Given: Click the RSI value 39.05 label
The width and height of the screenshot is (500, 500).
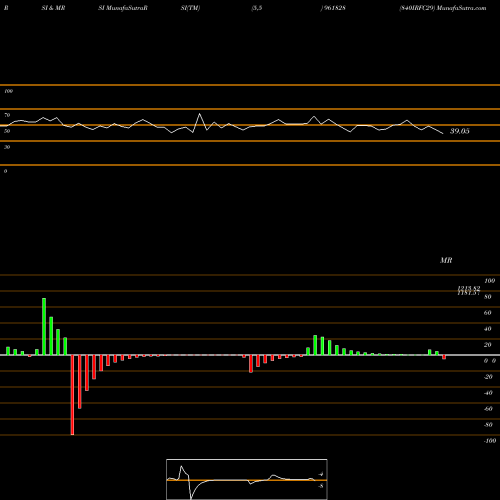Looking at the screenshot, I should (x=460, y=131).
